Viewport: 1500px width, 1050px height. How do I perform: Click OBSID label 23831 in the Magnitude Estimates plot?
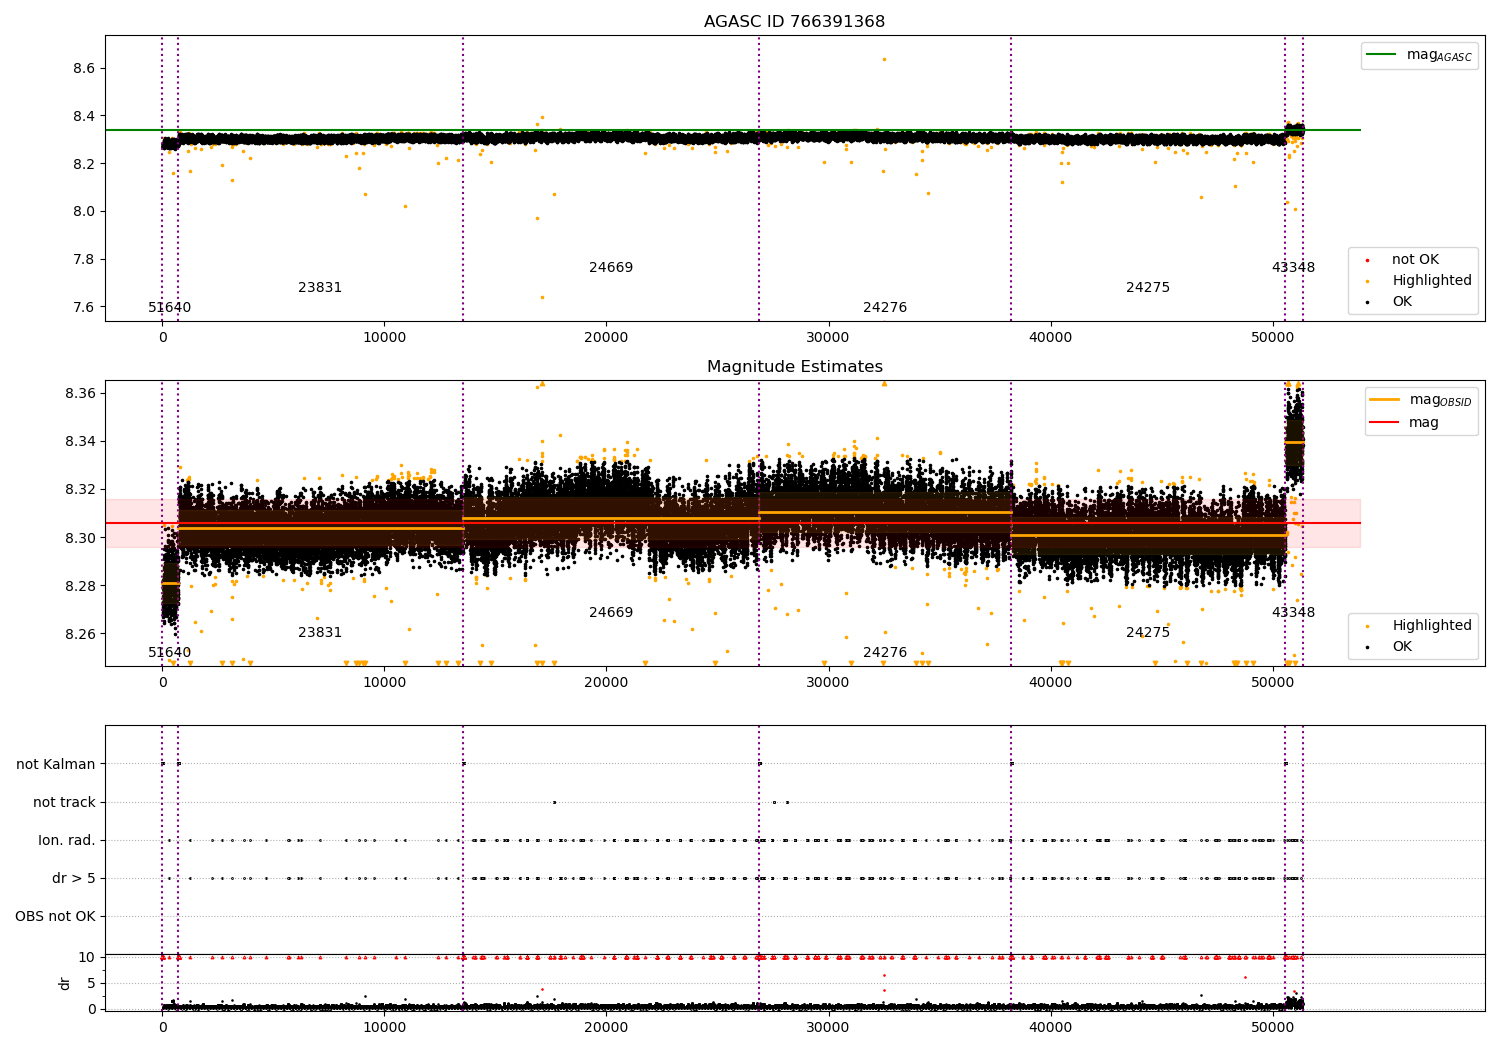[320, 633]
